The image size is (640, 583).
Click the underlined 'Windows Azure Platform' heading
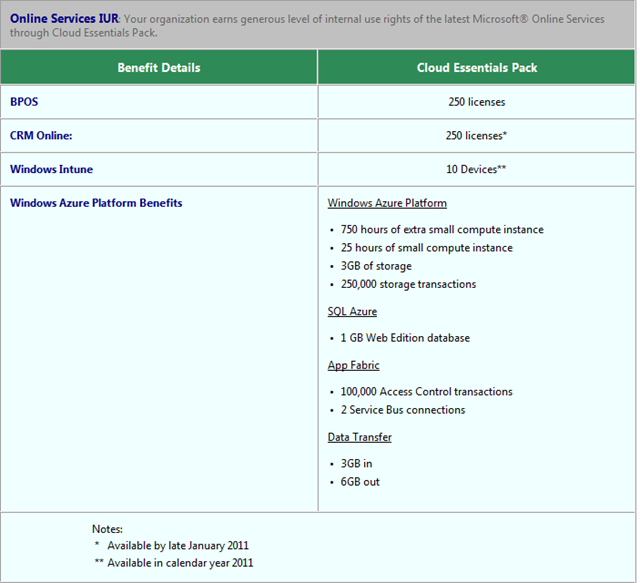(x=387, y=203)
